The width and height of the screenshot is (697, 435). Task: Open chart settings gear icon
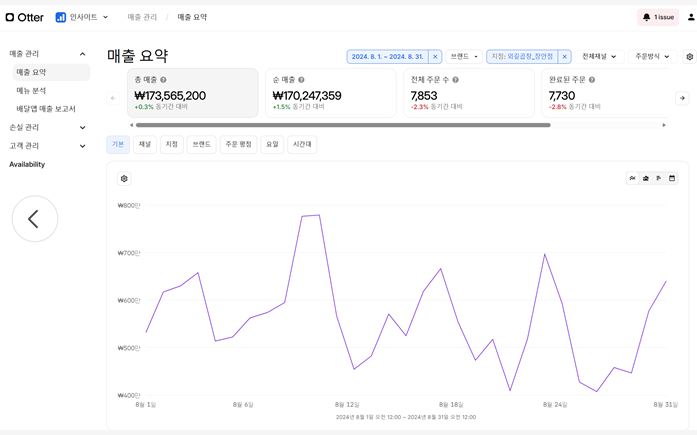tap(124, 179)
